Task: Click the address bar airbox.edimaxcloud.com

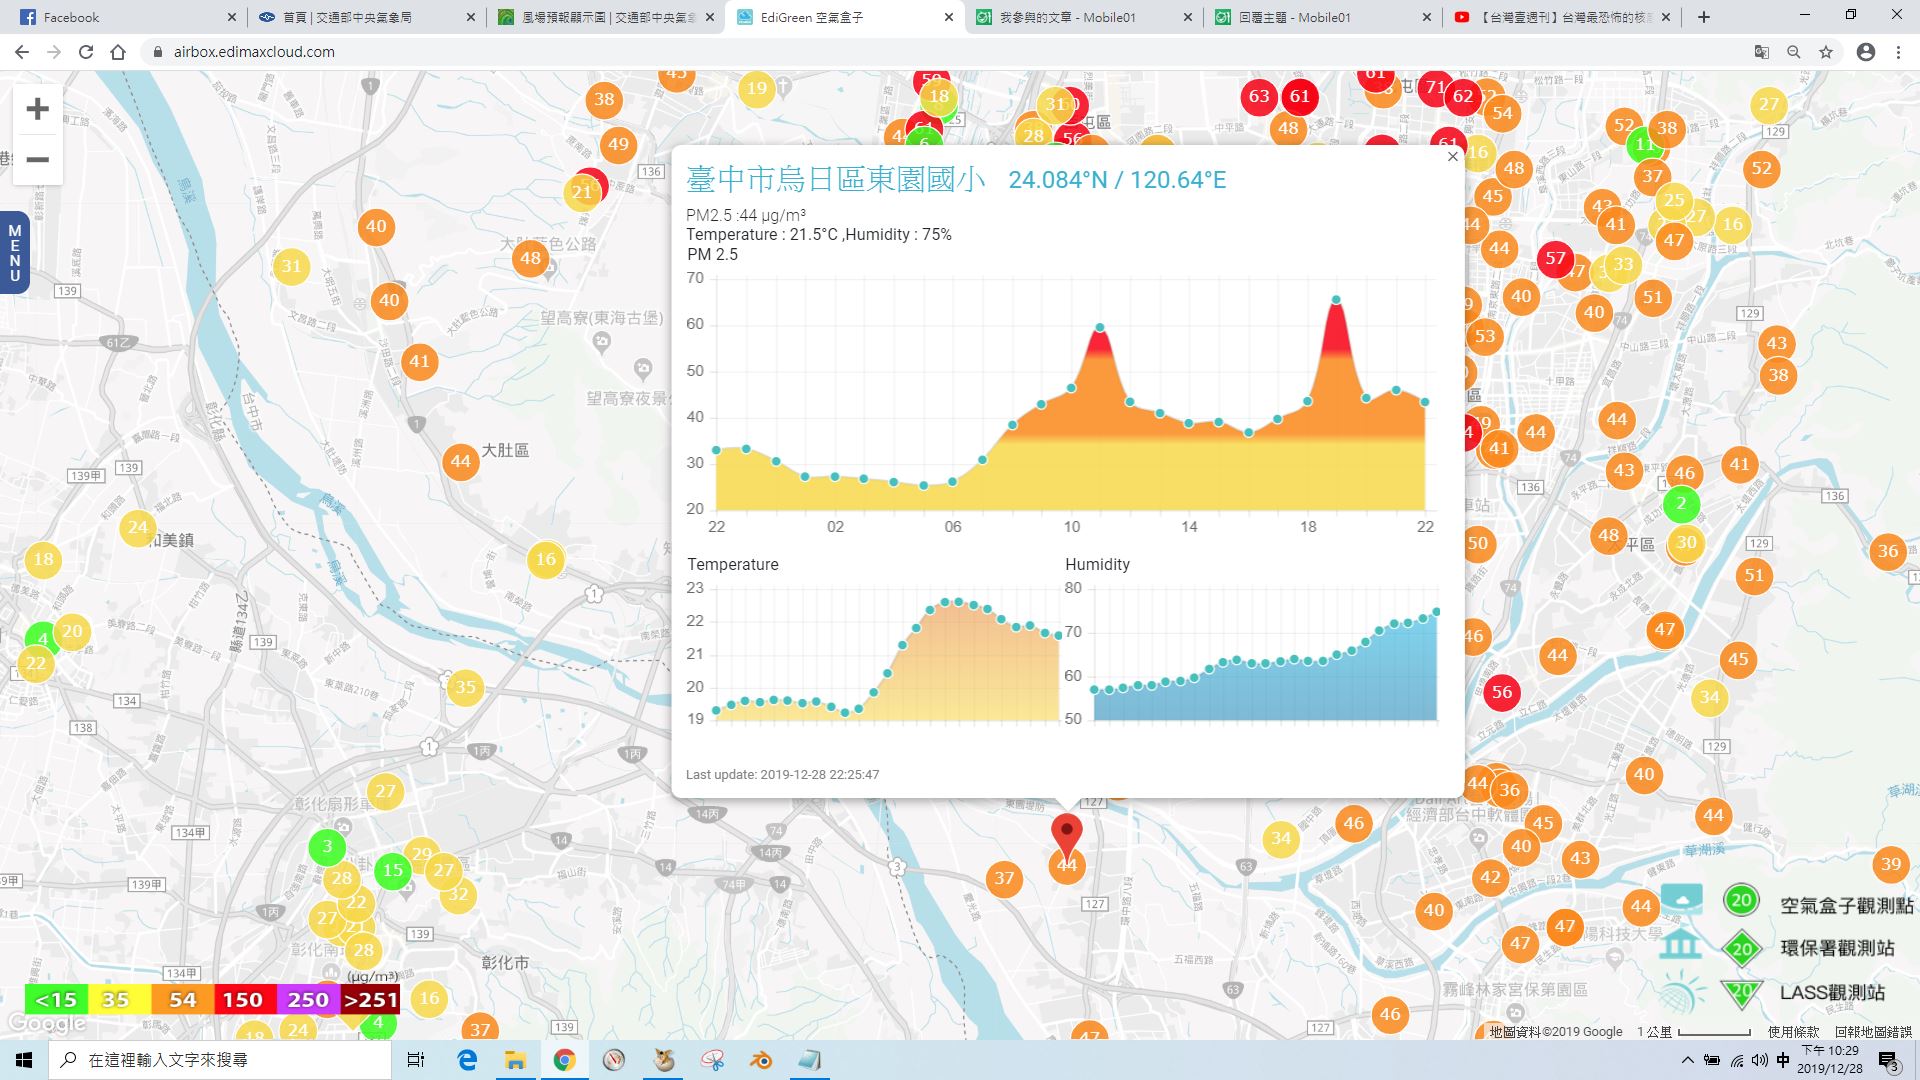Action: pos(254,52)
